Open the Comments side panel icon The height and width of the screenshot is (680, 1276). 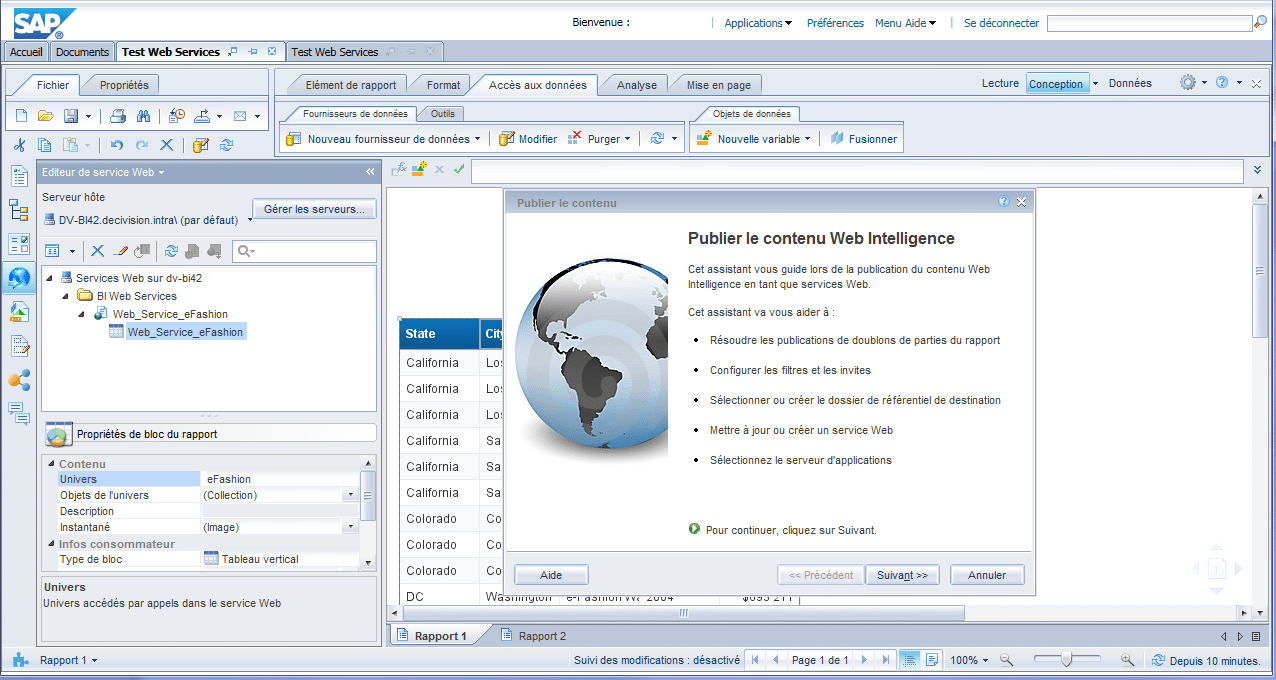tap(19, 411)
